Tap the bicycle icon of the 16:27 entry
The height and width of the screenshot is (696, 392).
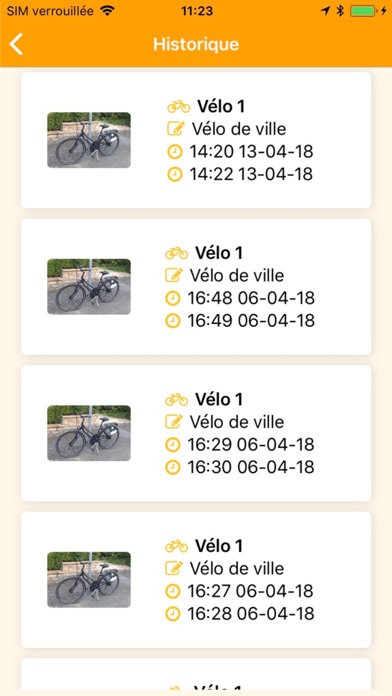pyautogui.click(x=177, y=546)
